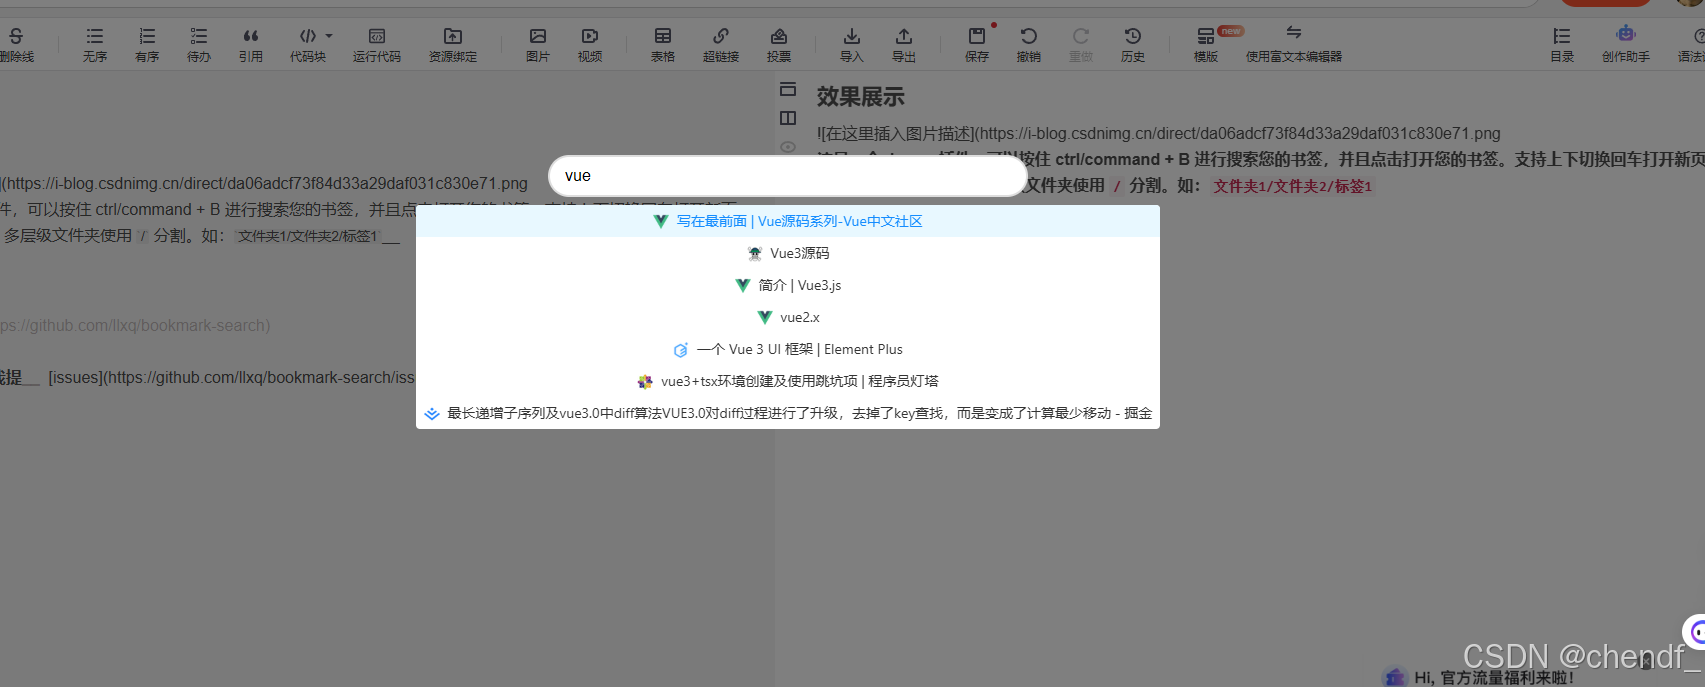The width and height of the screenshot is (1705, 687).
Task: Open the table of contents (目录)
Action: coord(1562,45)
